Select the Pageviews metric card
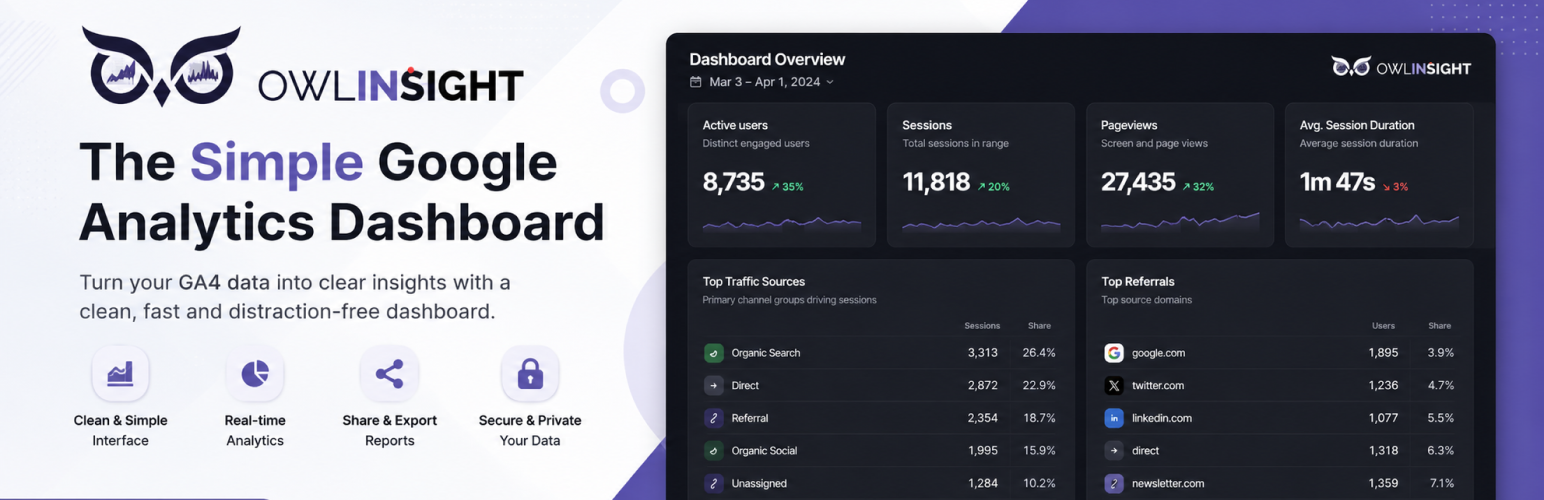 click(1179, 174)
